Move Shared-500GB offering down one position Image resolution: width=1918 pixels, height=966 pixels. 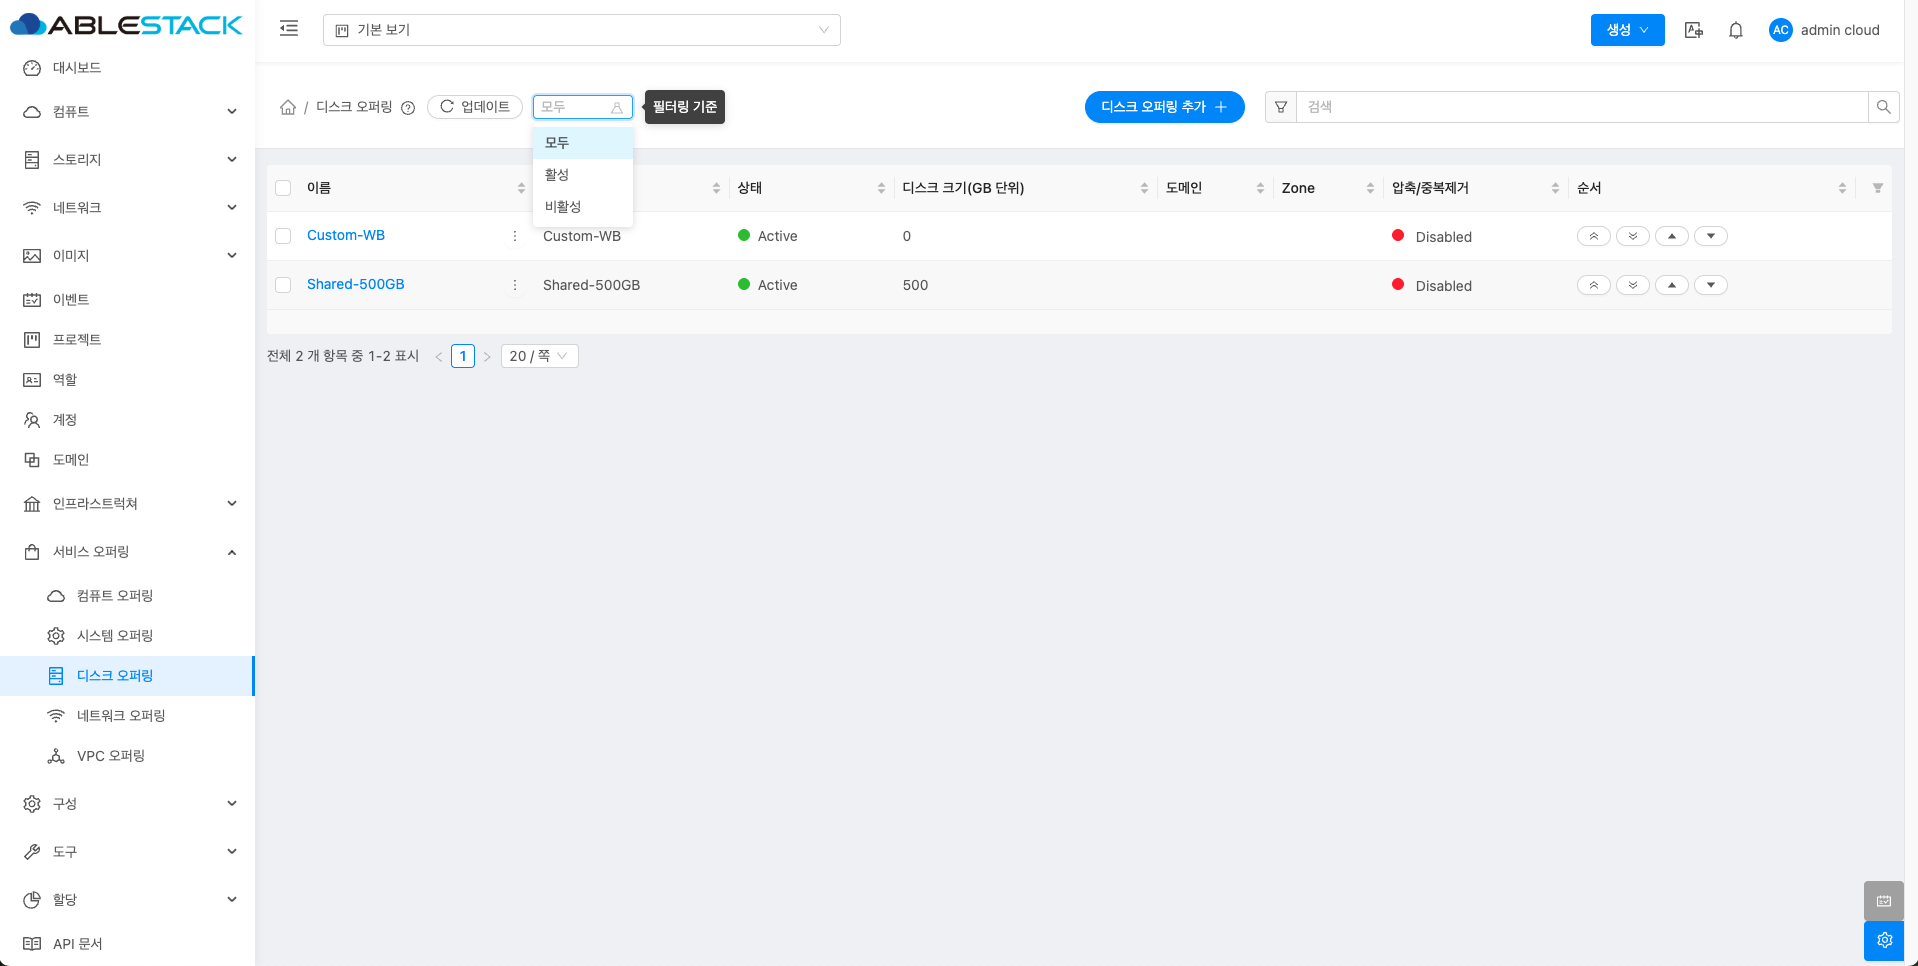[1710, 285]
